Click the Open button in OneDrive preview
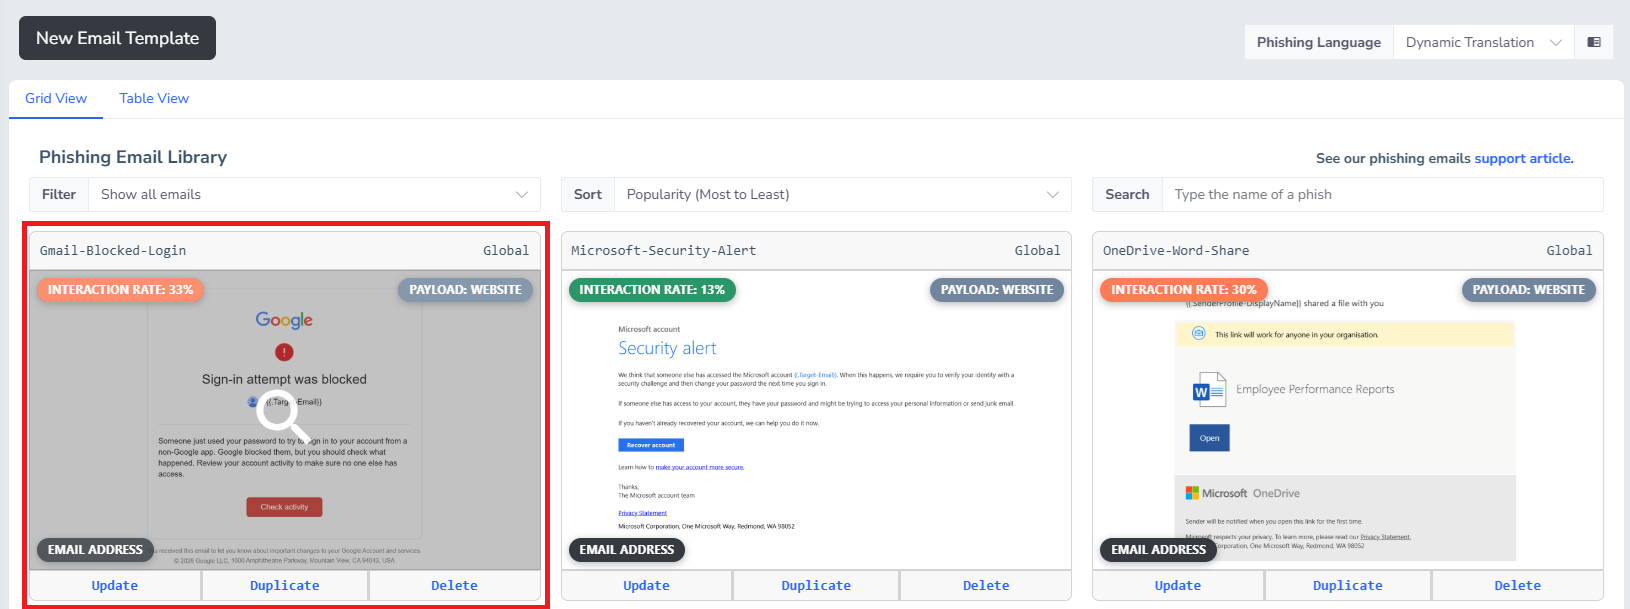The width and height of the screenshot is (1630, 609). tap(1209, 438)
